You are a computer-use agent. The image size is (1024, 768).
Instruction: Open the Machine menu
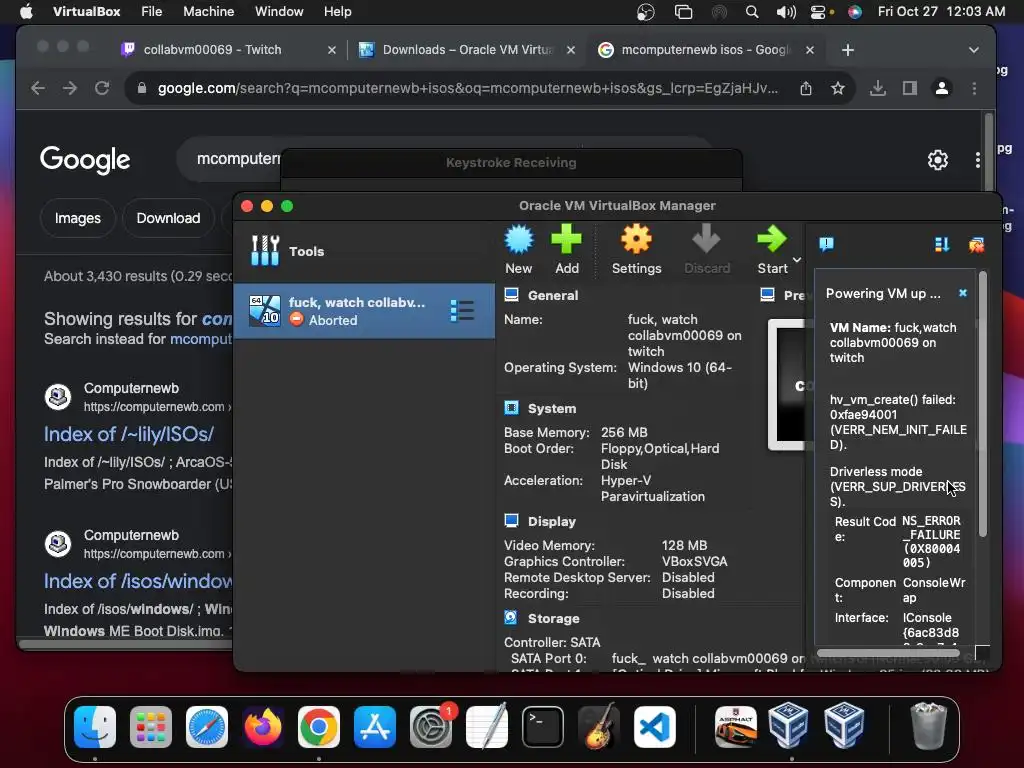[x=208, y=12]
